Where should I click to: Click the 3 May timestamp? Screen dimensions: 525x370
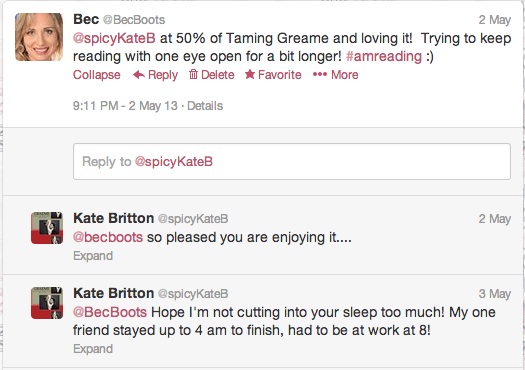click(495, 294)
